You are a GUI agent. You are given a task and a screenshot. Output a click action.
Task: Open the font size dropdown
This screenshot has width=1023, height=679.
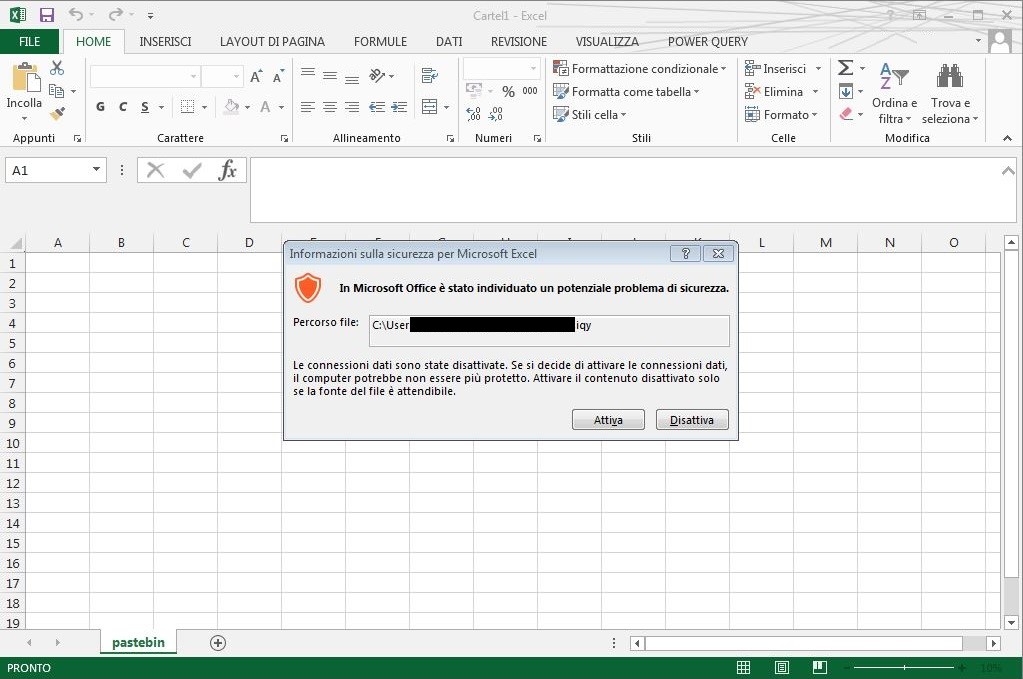pyautogui.click(x=236, y=76)
